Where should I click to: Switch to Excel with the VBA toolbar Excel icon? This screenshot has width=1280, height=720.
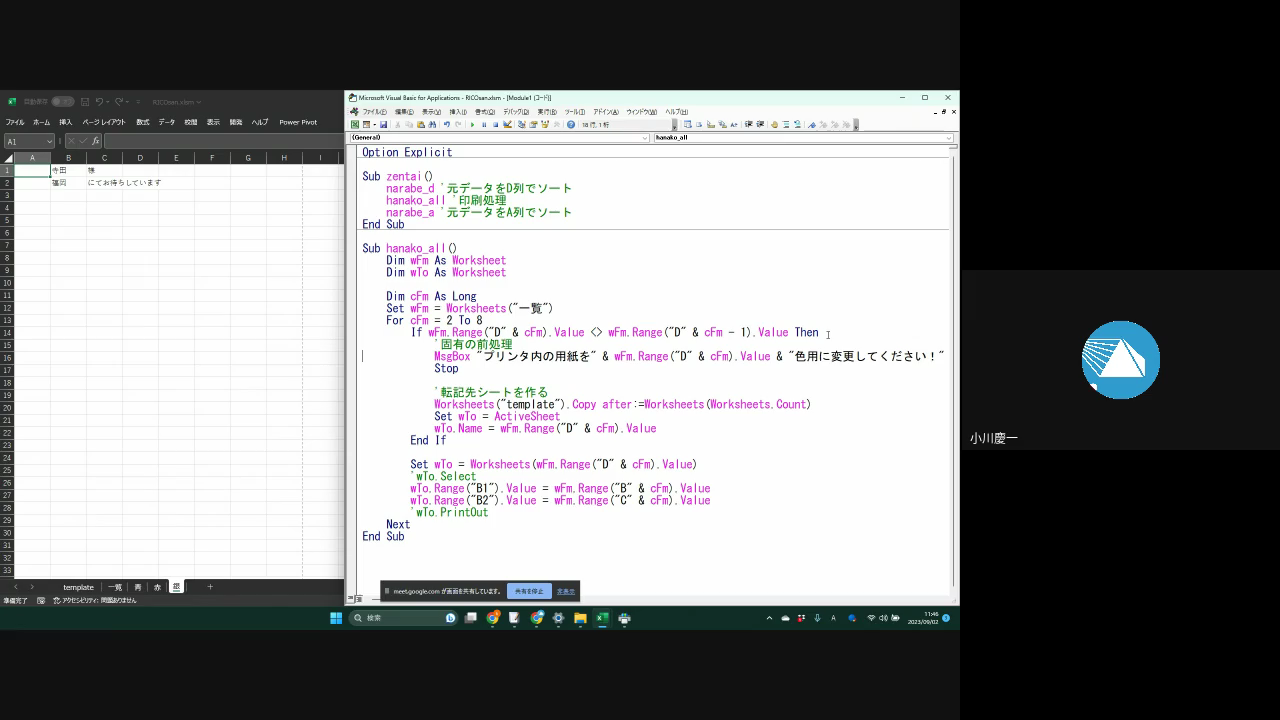tap(353, 125)
